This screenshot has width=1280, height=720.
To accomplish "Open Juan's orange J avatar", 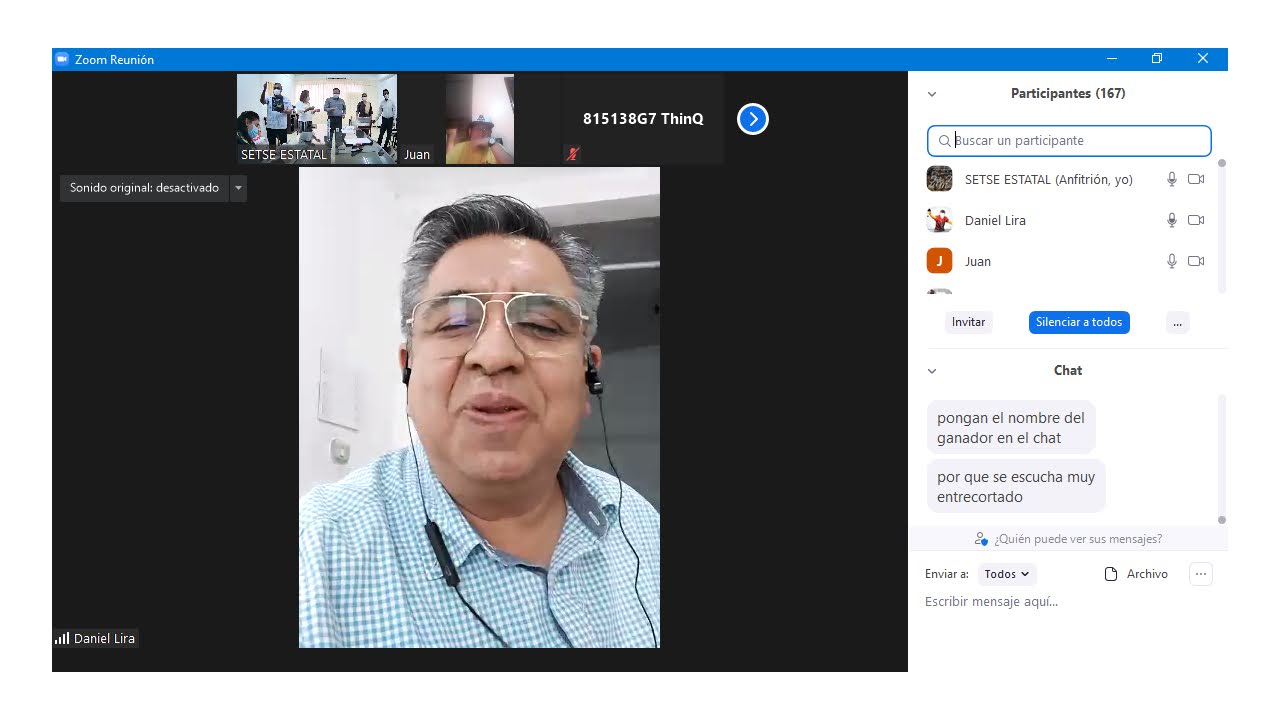I will pyautogui.click(x=939, y=261).
